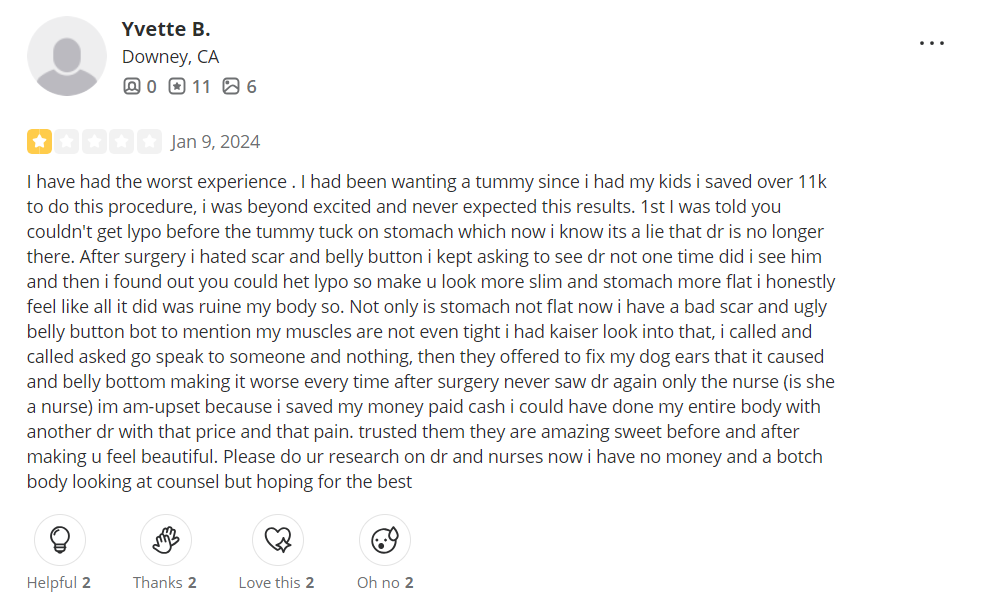Click the filled first rating star

click(x=39, y=141)
